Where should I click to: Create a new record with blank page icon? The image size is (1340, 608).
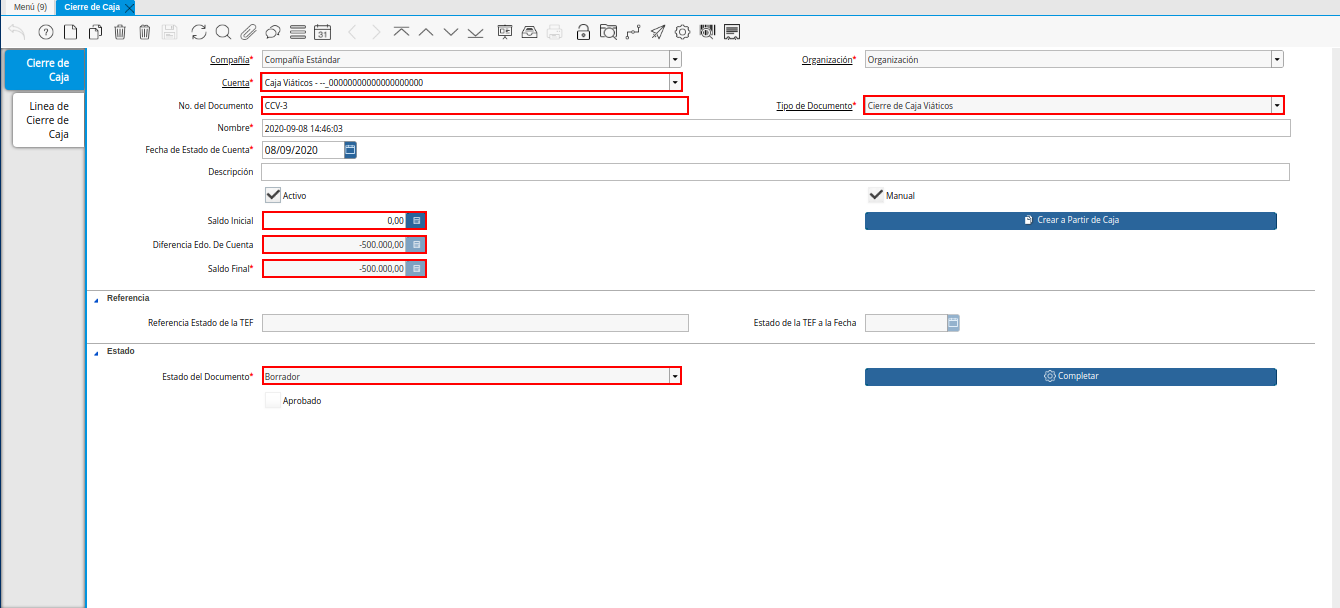[x=70, y=32]
